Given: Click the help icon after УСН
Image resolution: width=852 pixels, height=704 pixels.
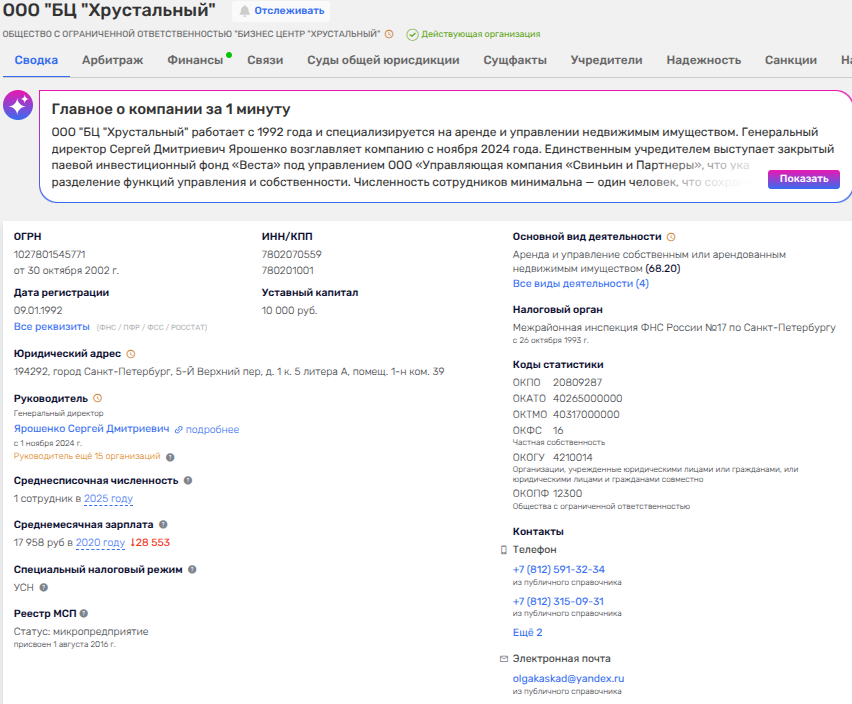Looking at the screenshot, I should (x=43, y=588).
